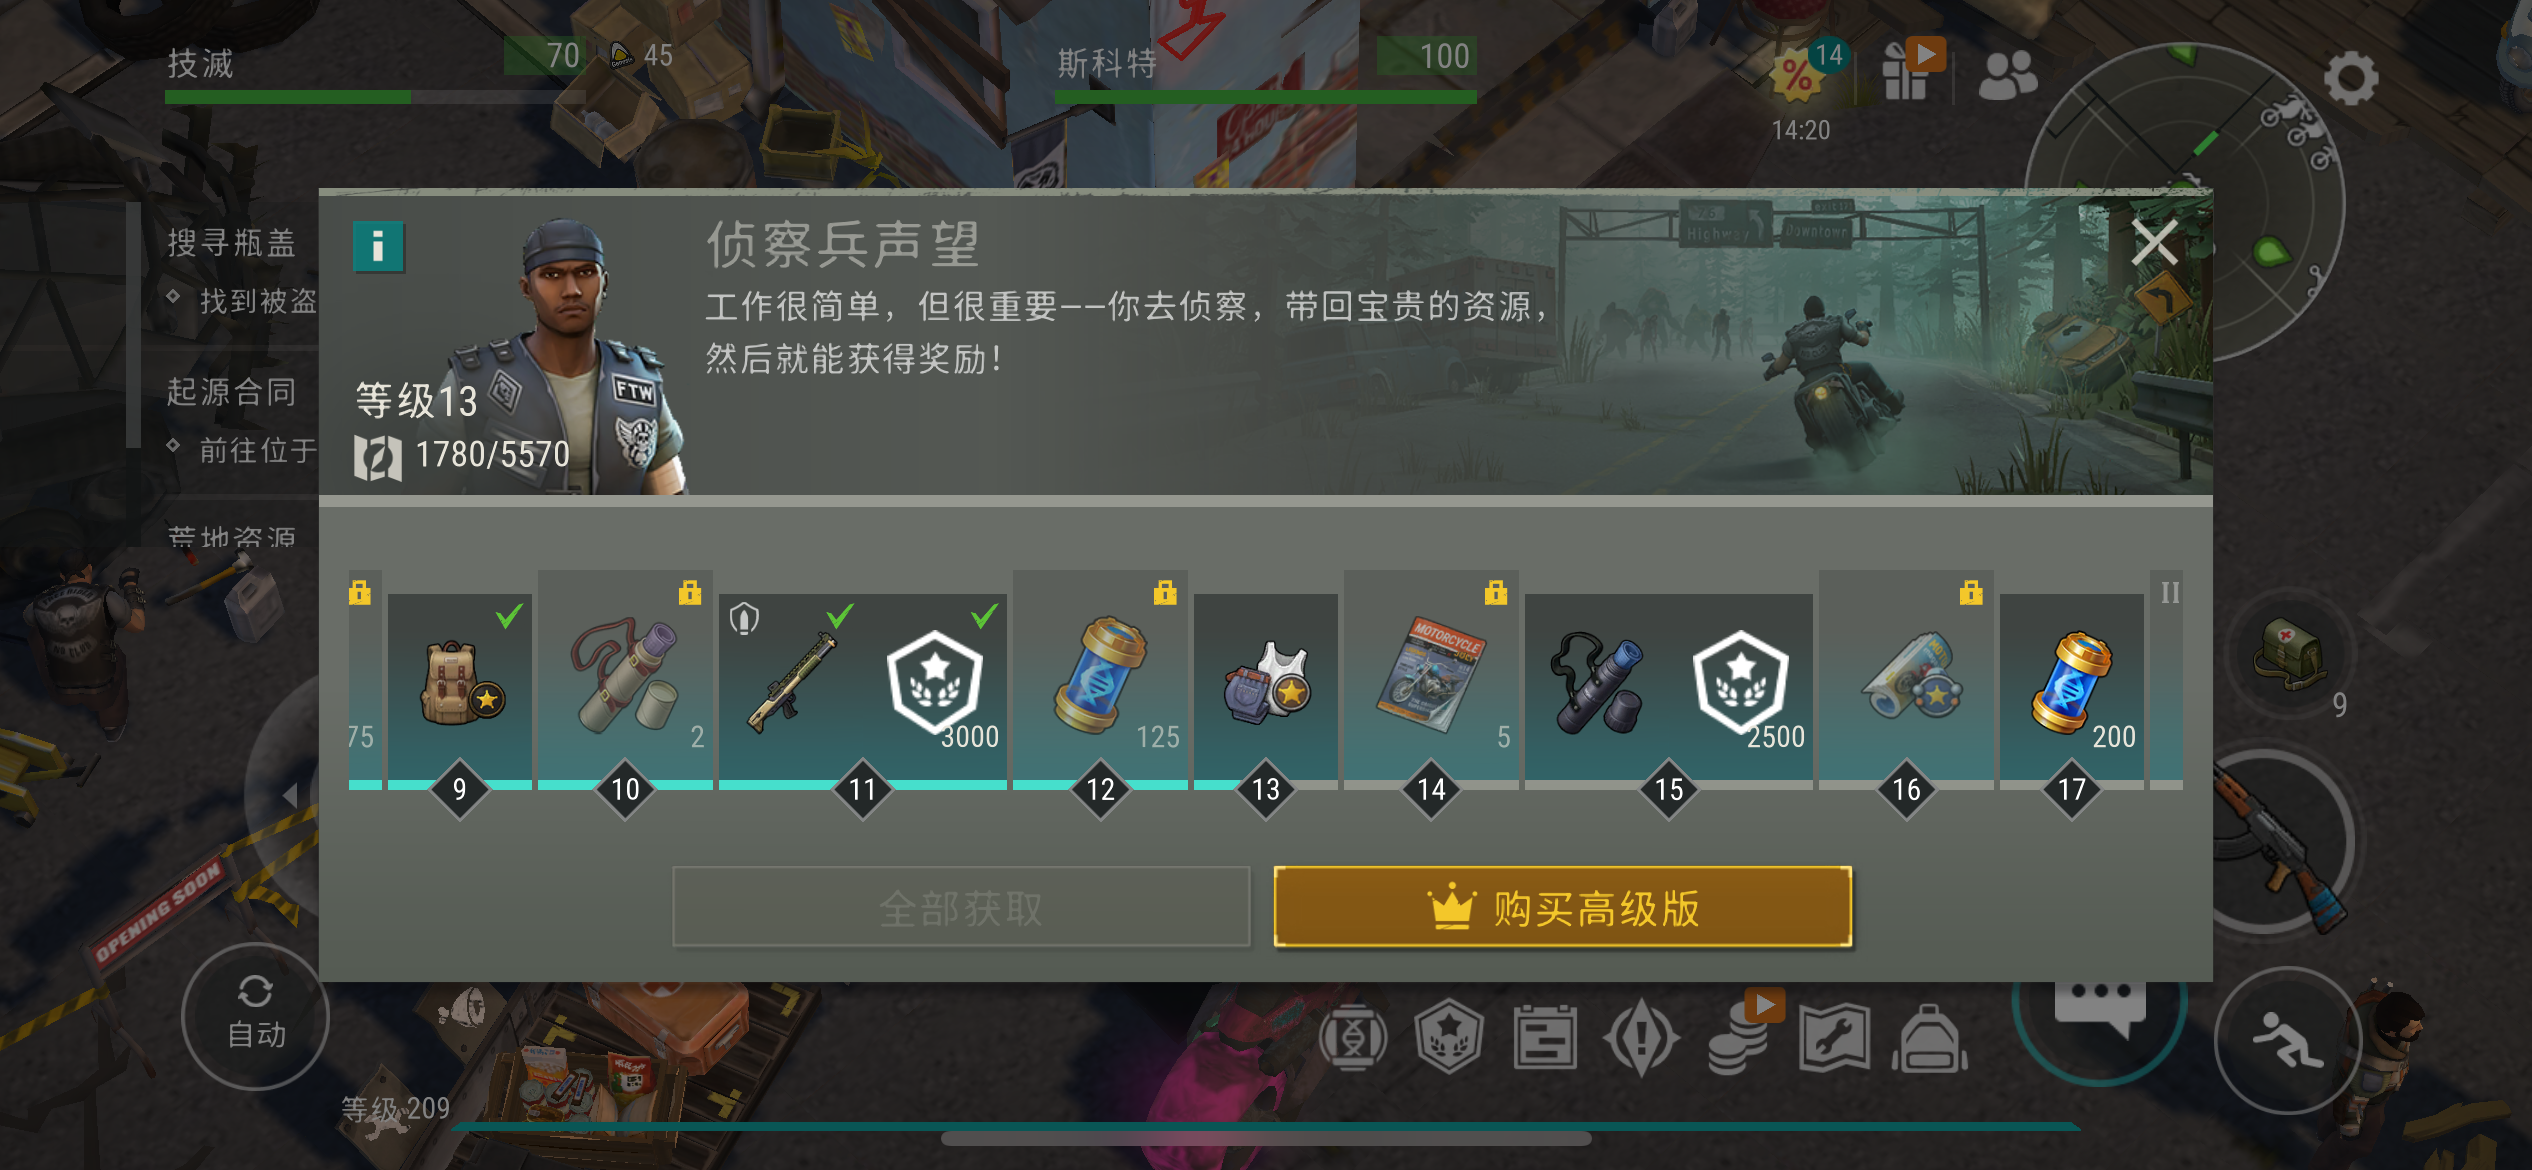
Task: Select the level 14 motorcycle magazine reward
Action: tap(1431, 675)
